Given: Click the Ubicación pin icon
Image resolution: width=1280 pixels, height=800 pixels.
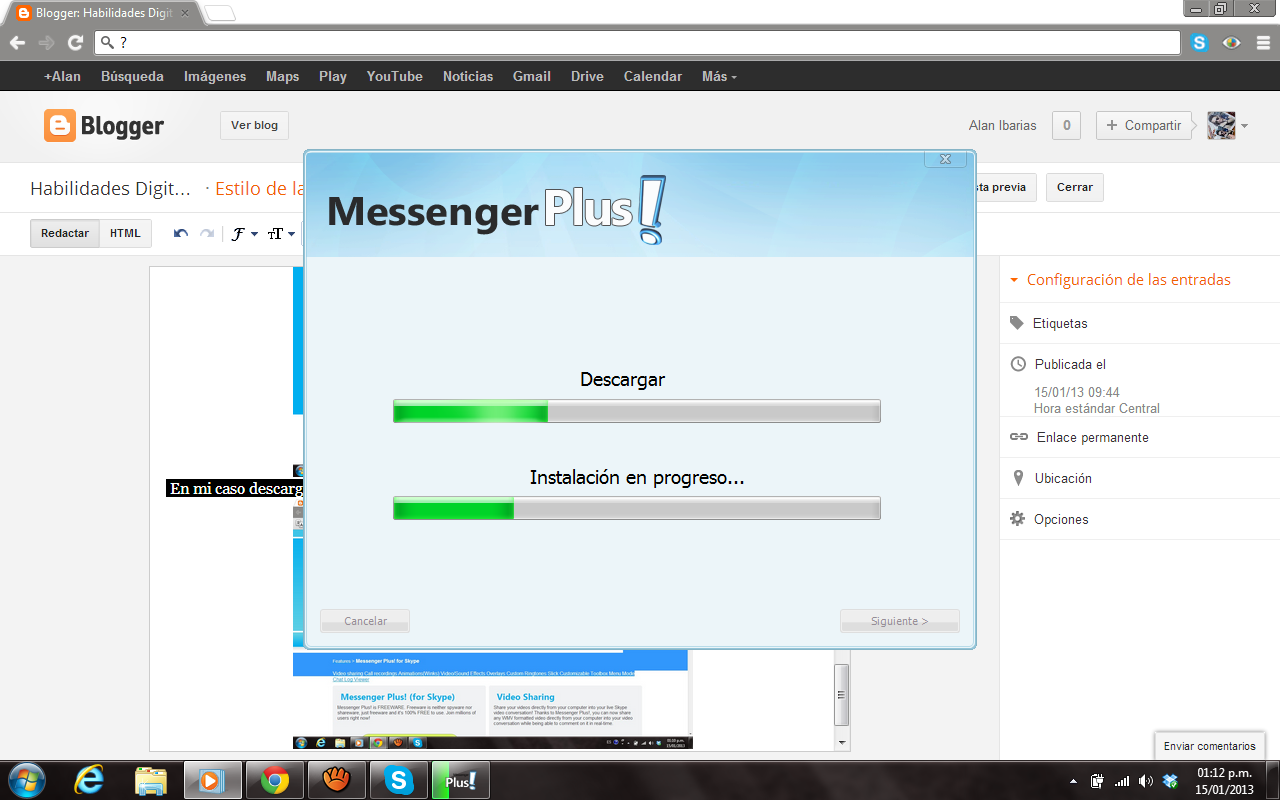Looking at the screenshot, I should coord(1018,478).
